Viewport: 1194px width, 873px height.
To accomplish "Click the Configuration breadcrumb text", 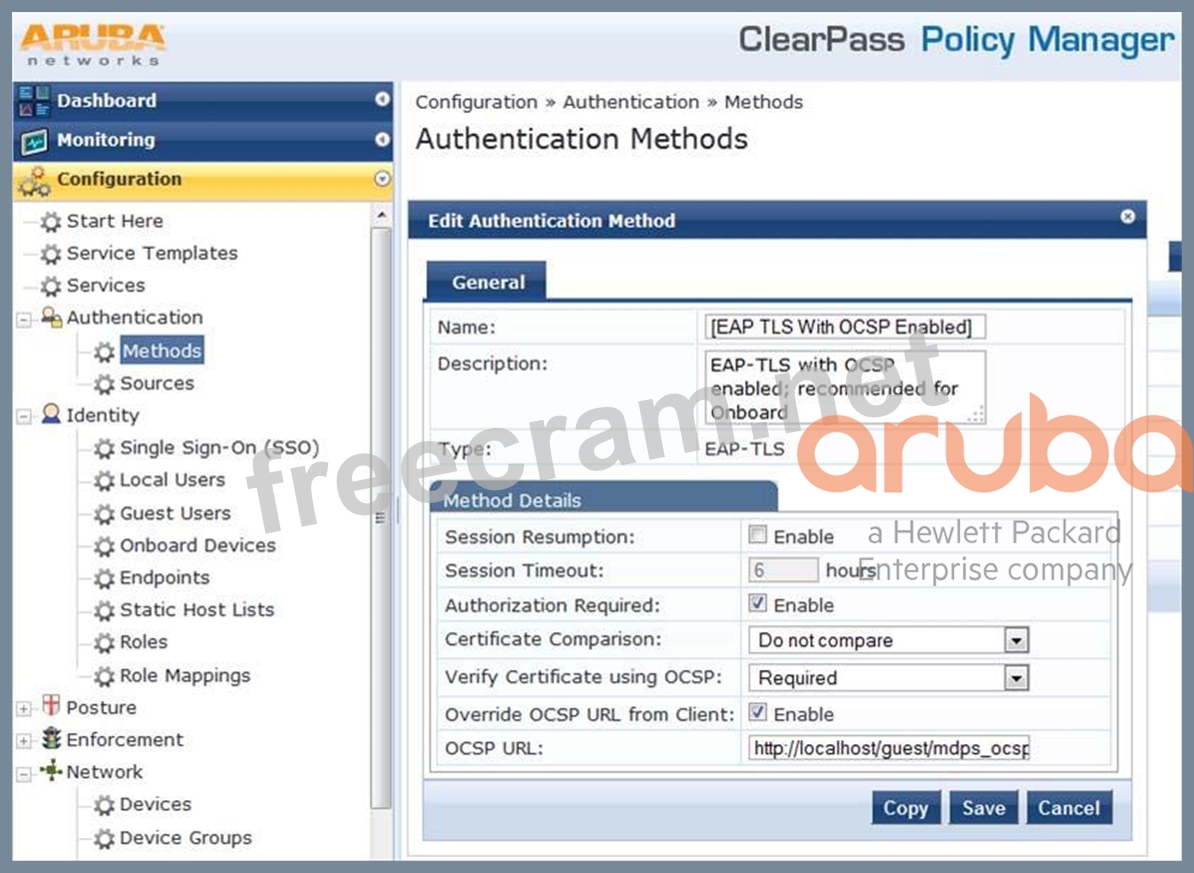I will 477,102.
